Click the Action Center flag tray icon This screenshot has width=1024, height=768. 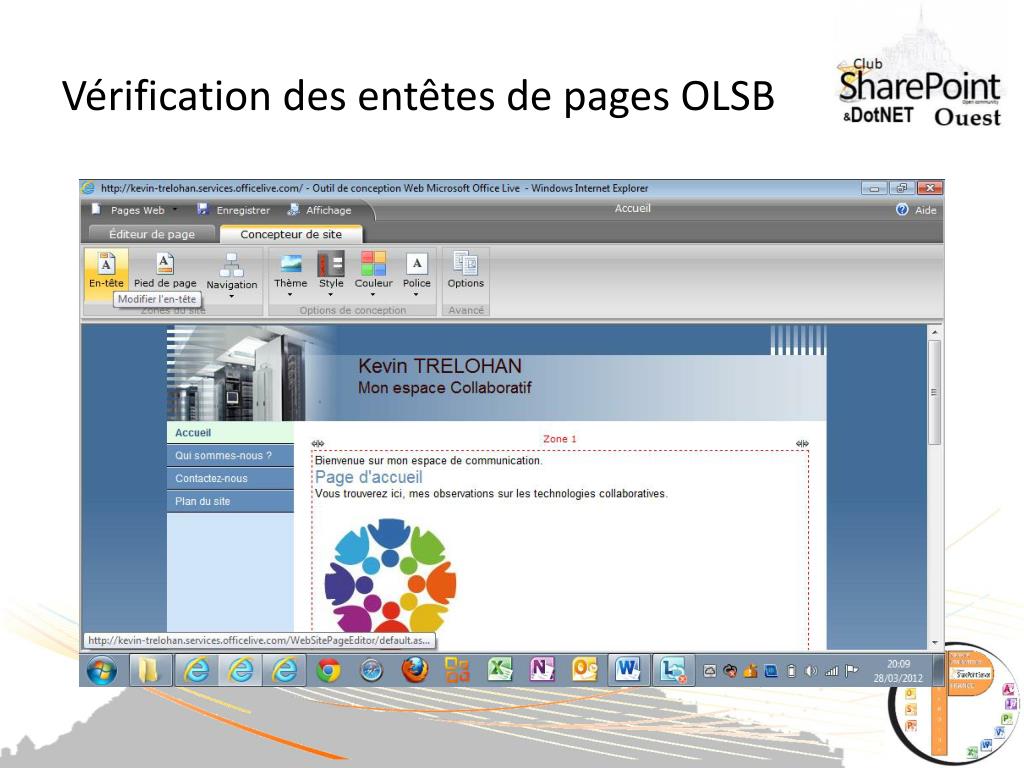pyautogui.click(x=852, y=671)
